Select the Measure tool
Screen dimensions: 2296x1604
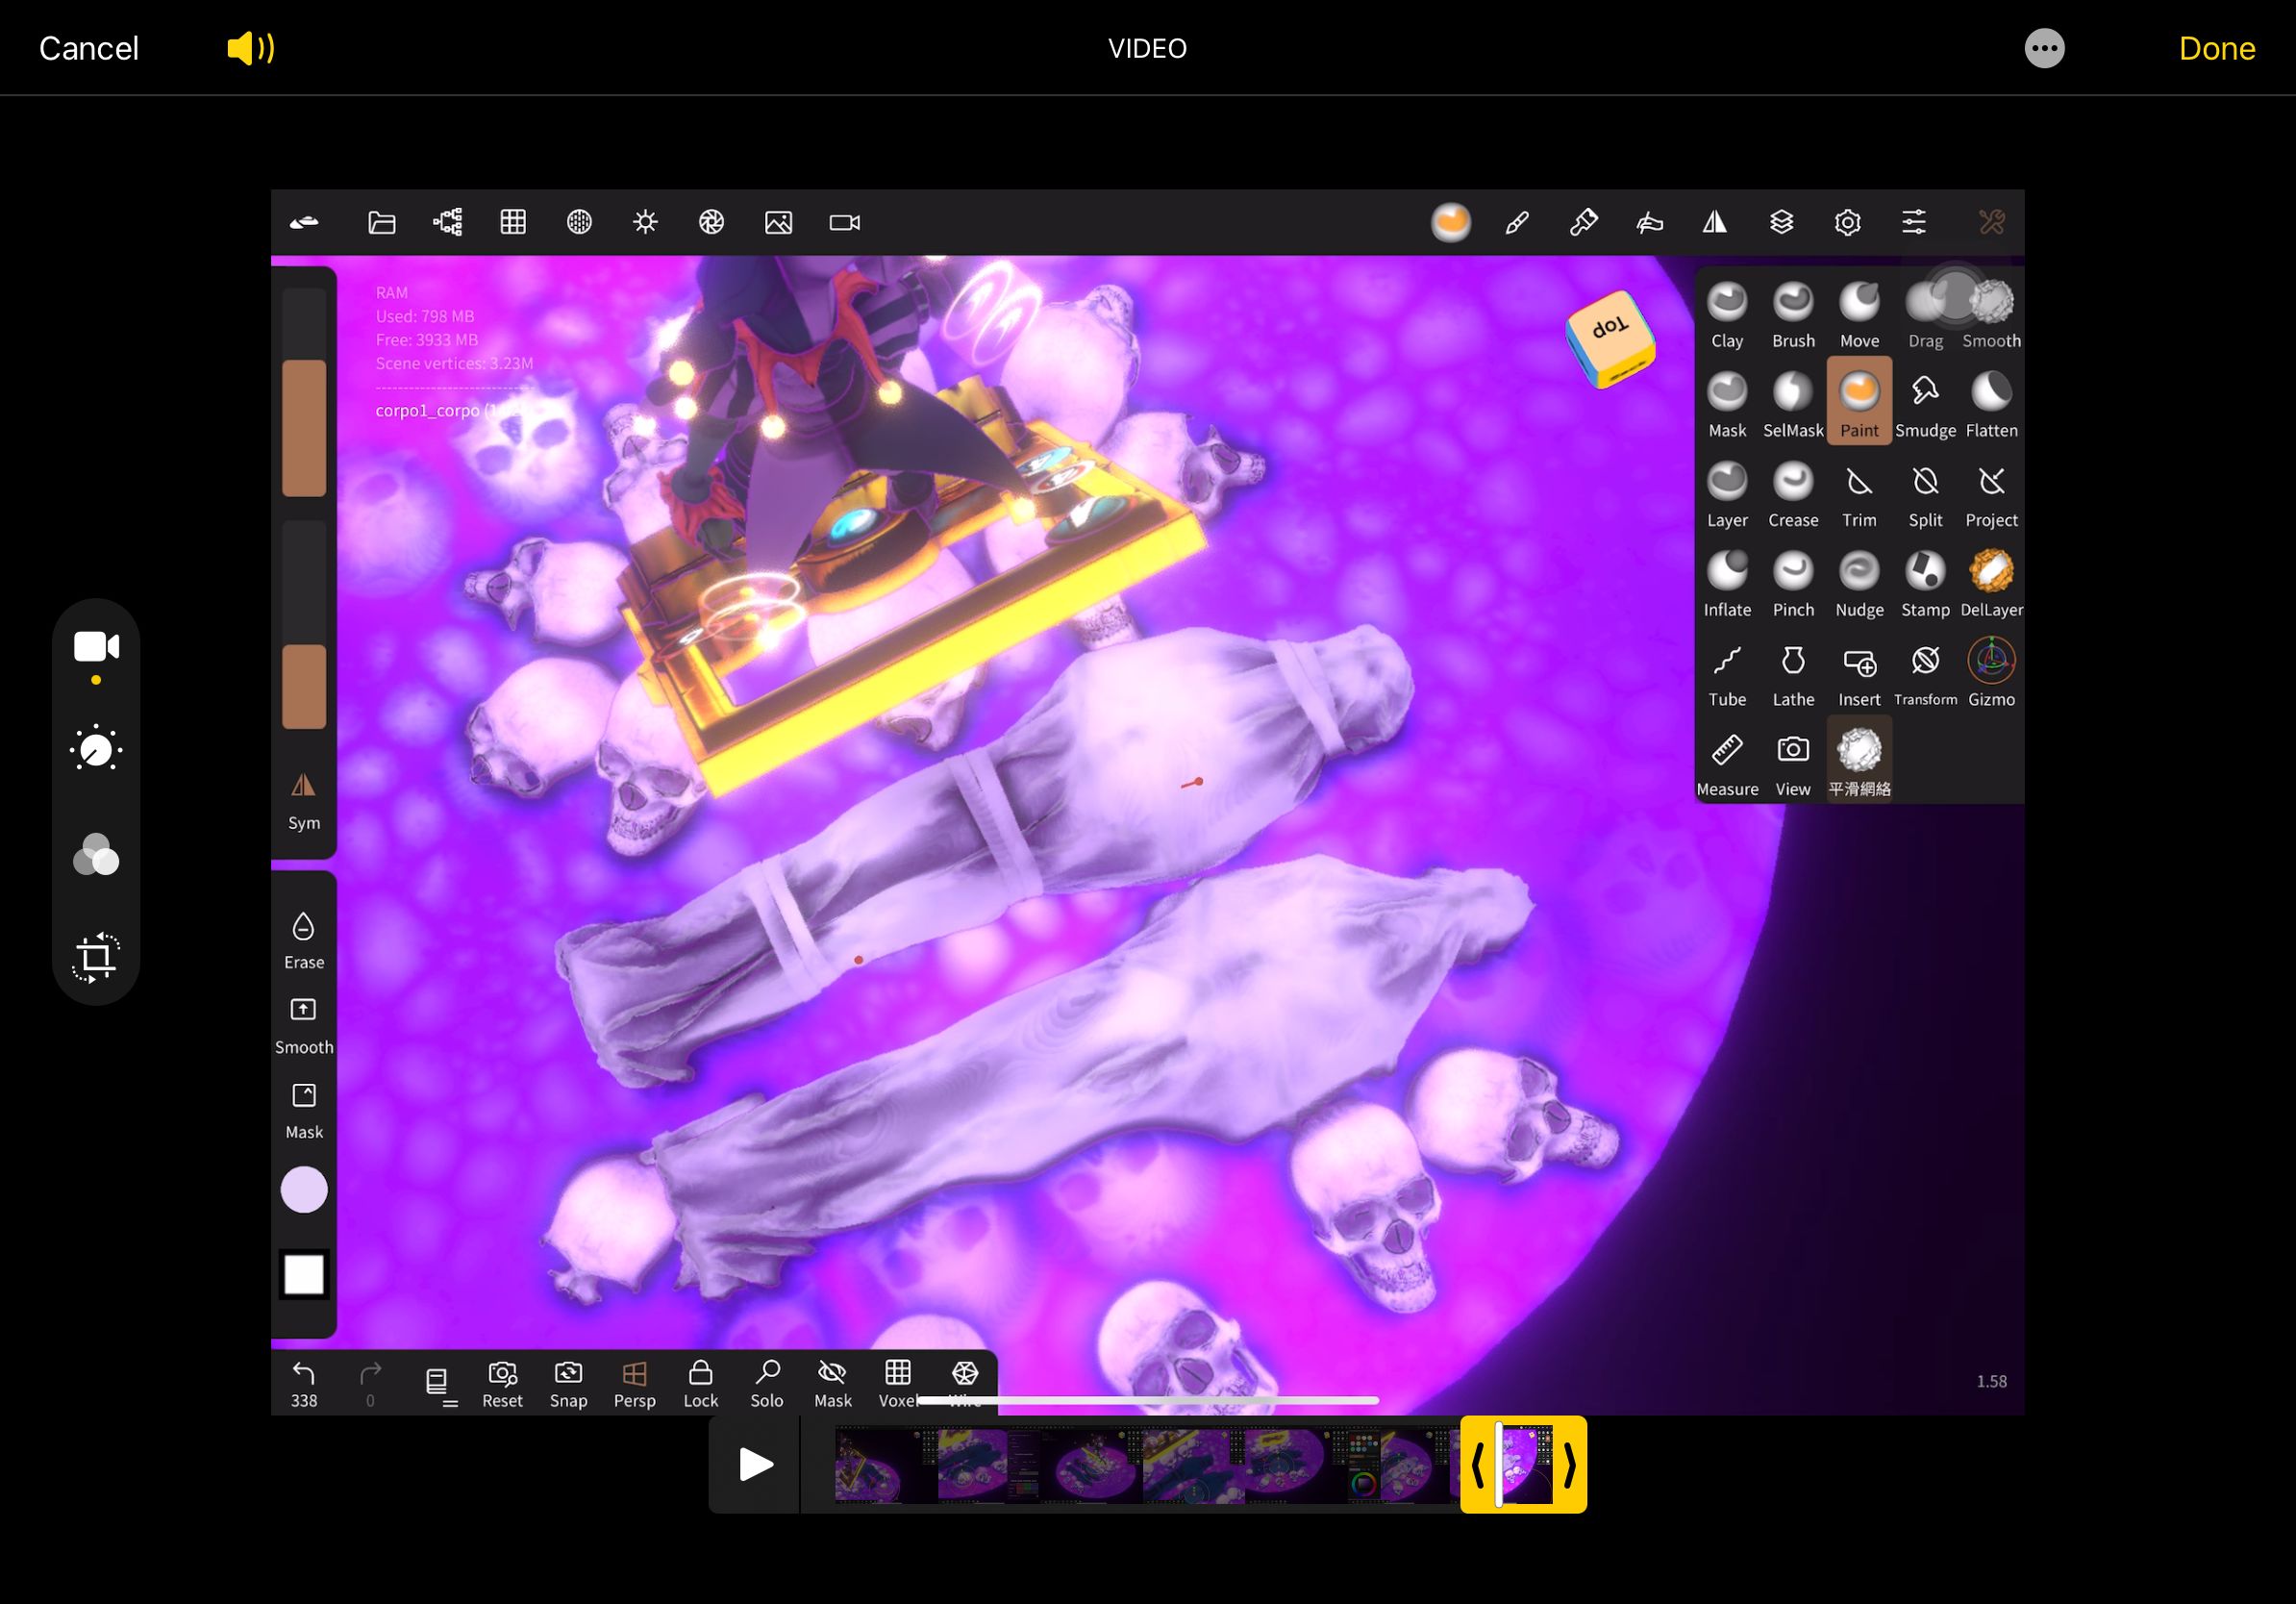coord(1727,764)
